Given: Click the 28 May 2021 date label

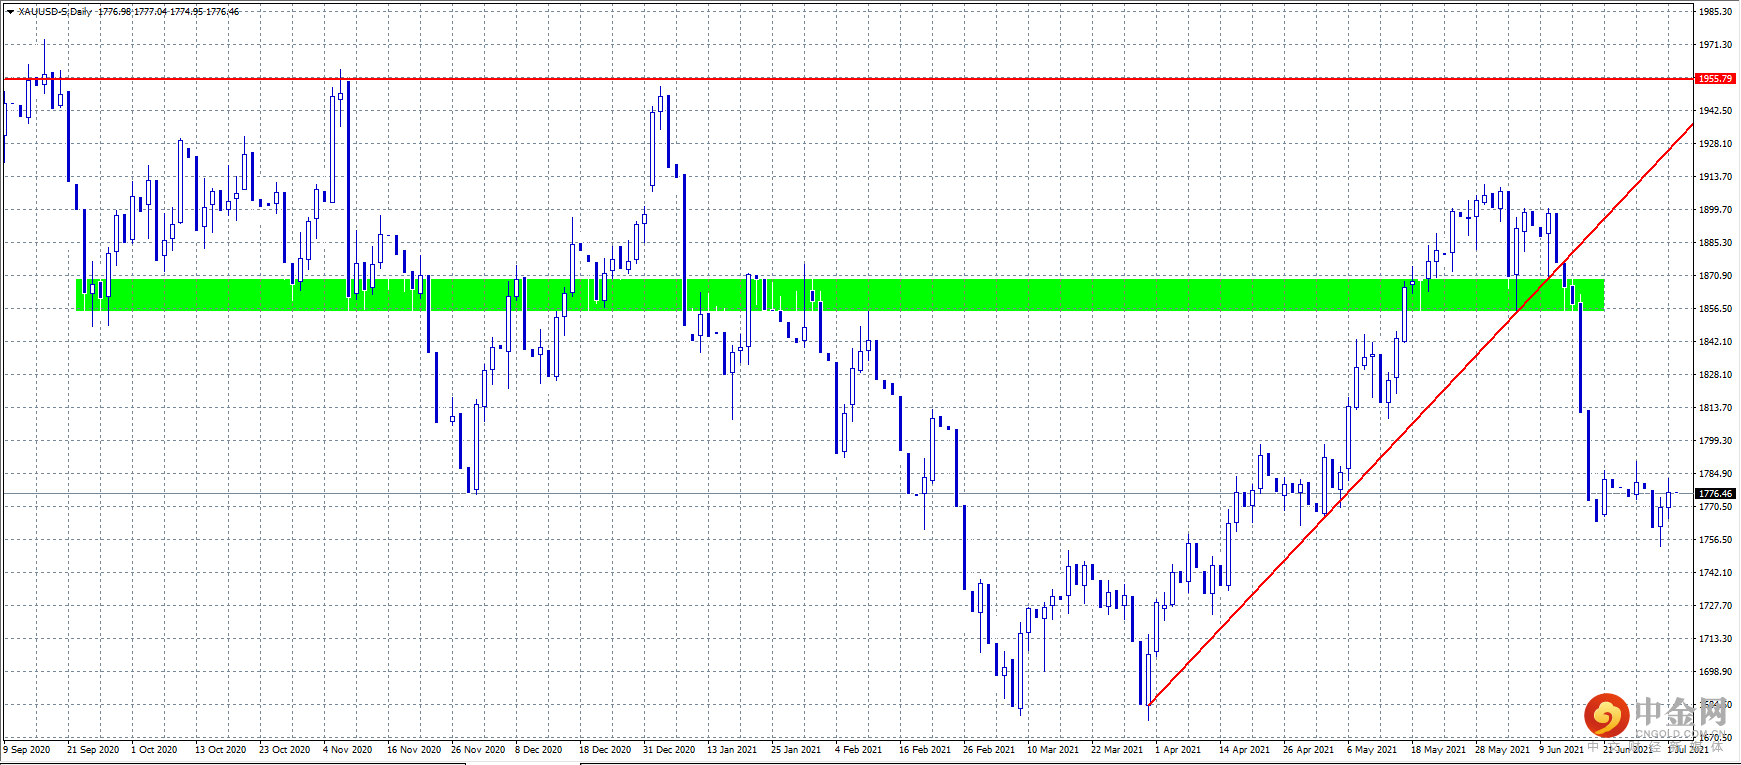Looking at the screenshot, I should [x=1502, y=750].
